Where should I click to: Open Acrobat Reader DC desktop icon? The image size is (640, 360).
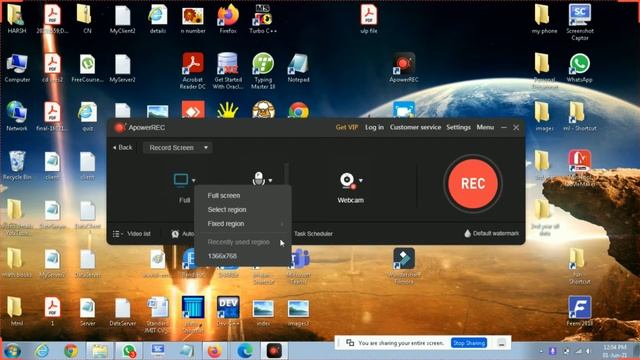[193, 70]
